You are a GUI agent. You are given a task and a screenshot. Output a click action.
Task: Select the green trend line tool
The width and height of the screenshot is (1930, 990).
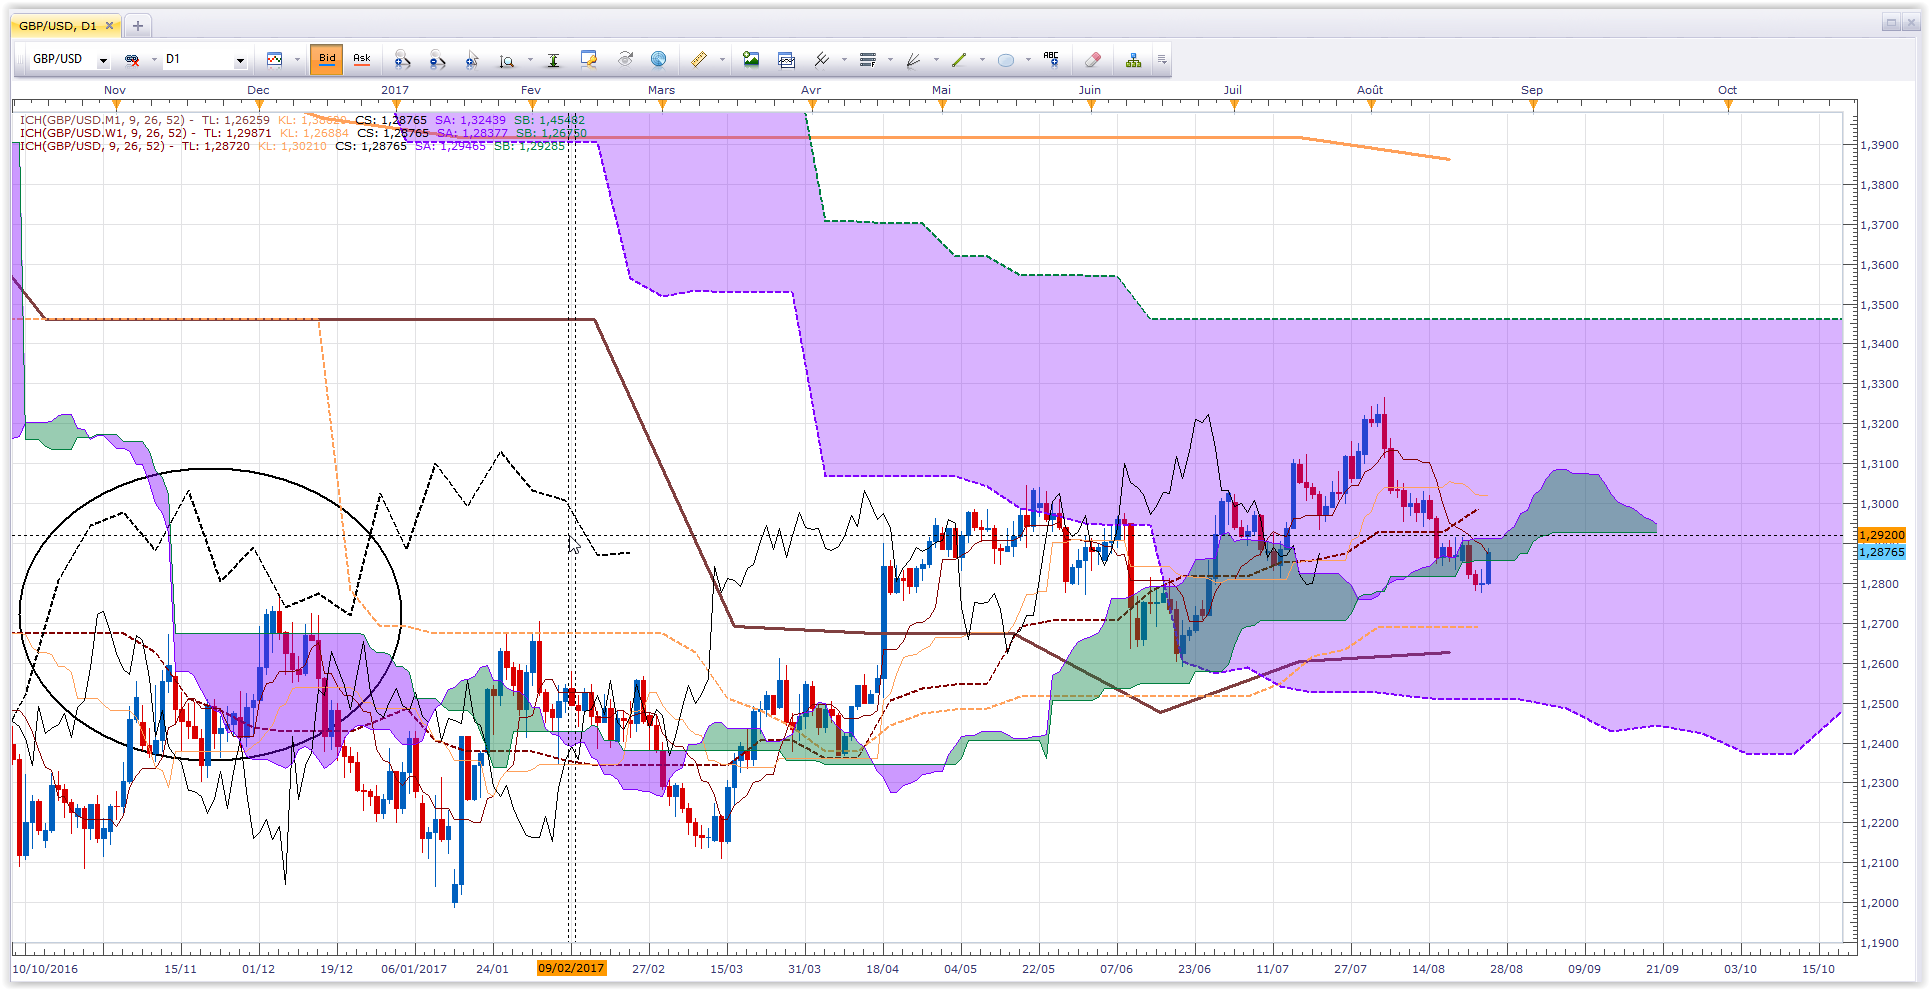coord(959,60)
